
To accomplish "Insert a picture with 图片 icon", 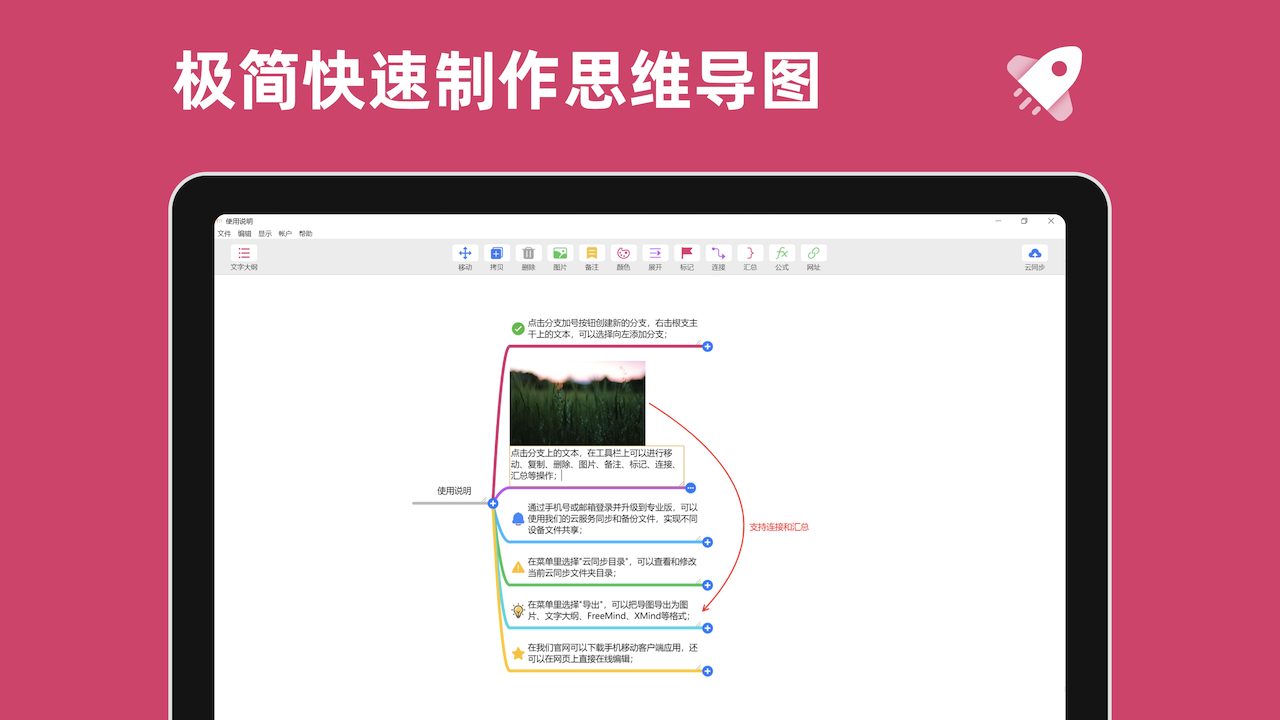I will [560, 254].
